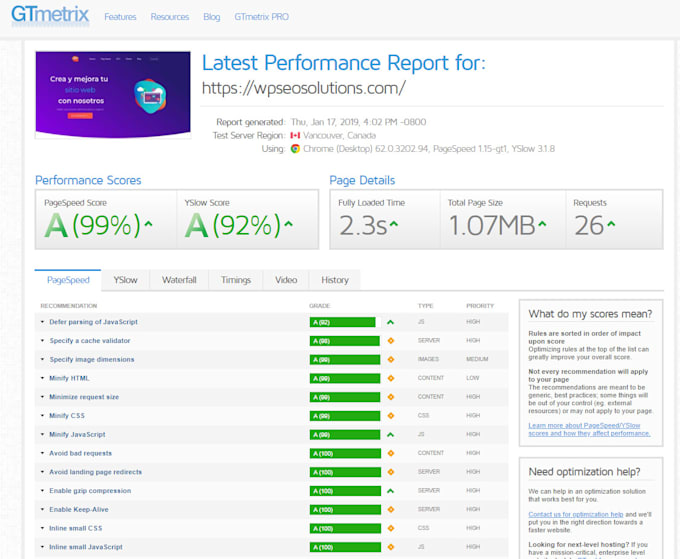
Task: Open Learn more about PageSpeed/YSlow scores link
Action: click(589, 429)
